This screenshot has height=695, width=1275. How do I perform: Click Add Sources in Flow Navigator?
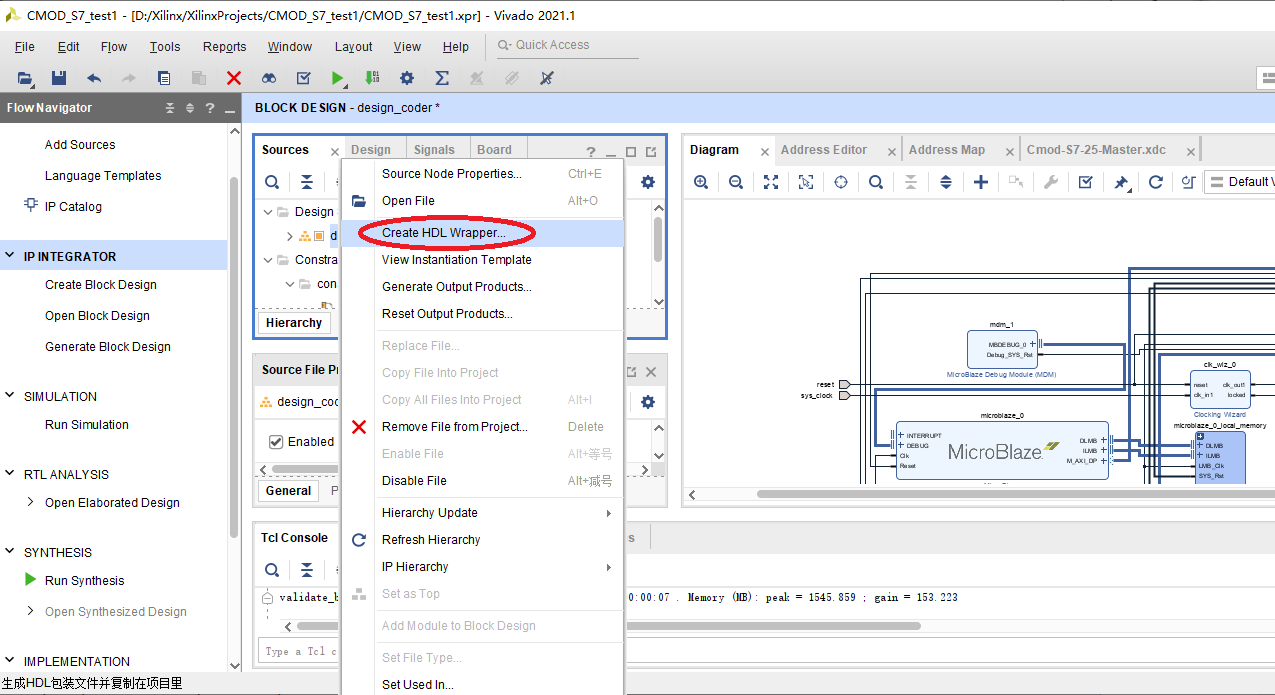tap(80, 145)
